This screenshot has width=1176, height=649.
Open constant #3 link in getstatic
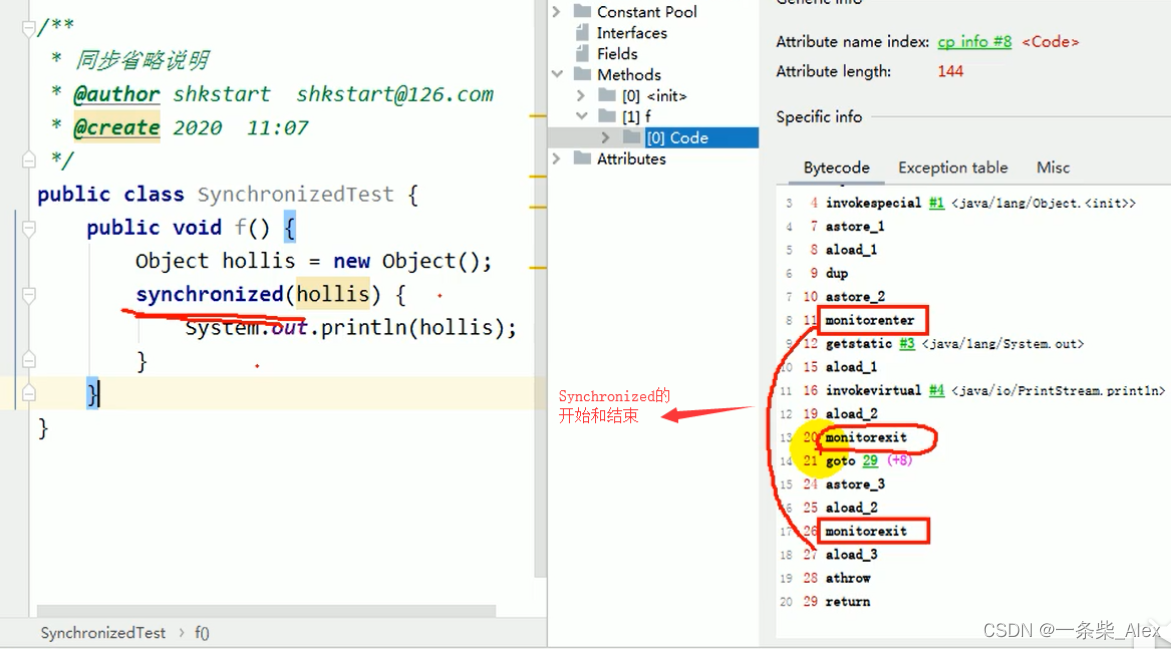point(907,344)
